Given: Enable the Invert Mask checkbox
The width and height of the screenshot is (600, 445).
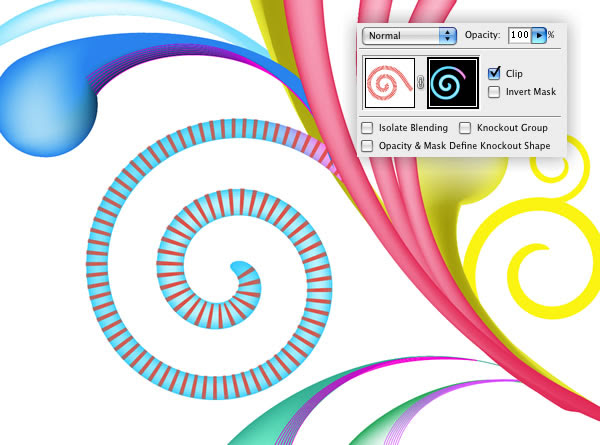Looking at the screenshot, I should [494, 92].
